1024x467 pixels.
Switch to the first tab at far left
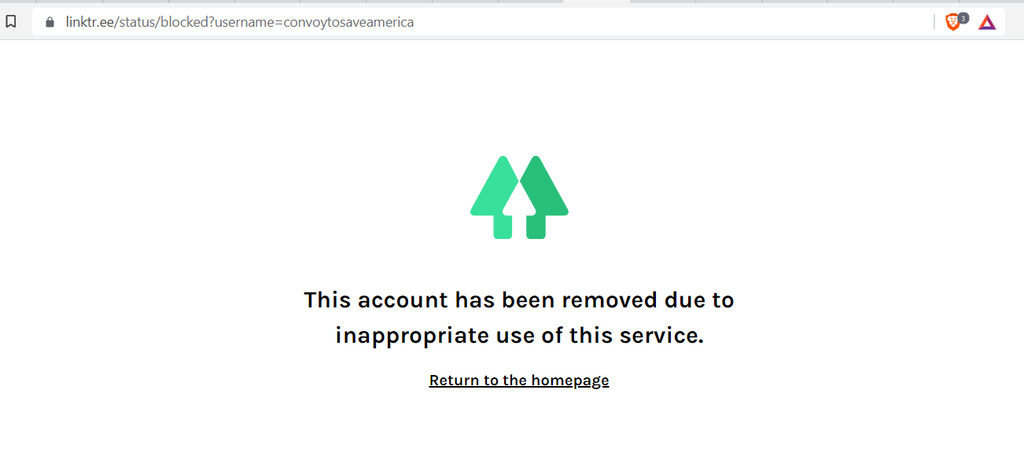(16, 1)
